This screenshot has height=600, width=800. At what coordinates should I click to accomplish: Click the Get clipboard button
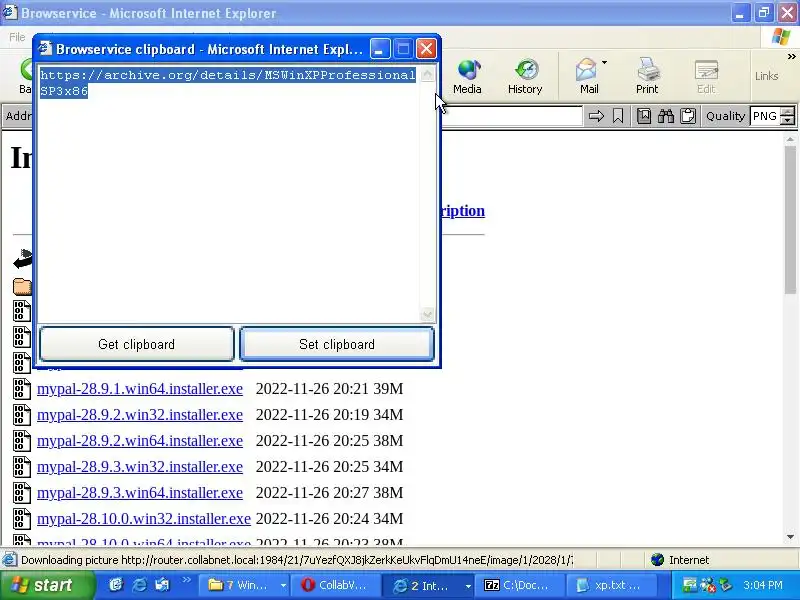coord(137,344)
